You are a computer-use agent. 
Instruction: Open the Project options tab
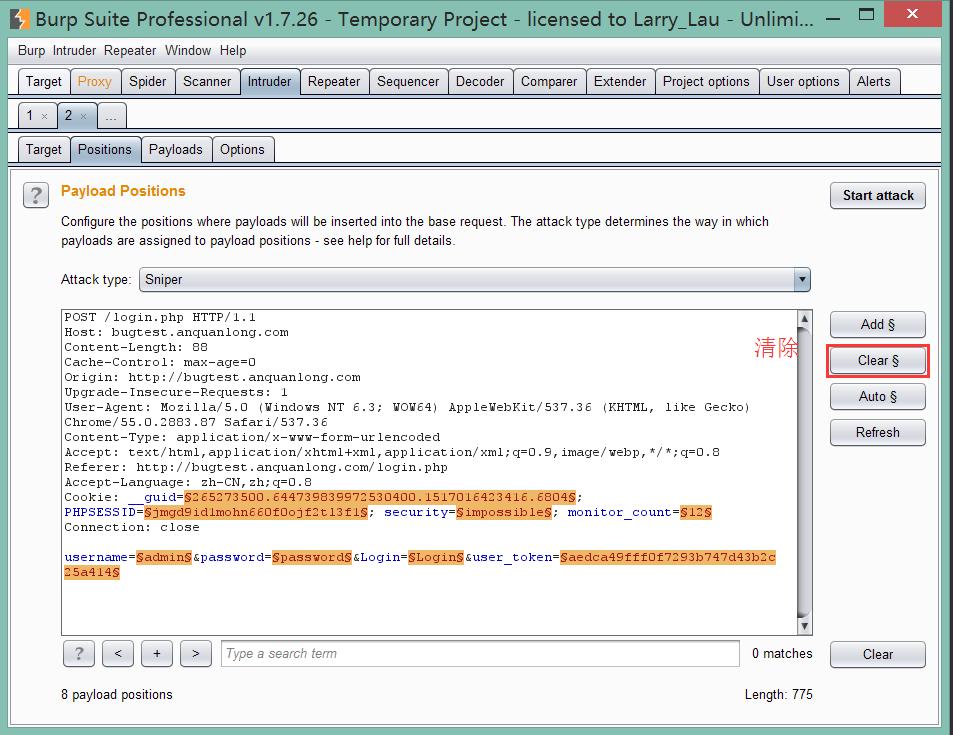point(706,81)
